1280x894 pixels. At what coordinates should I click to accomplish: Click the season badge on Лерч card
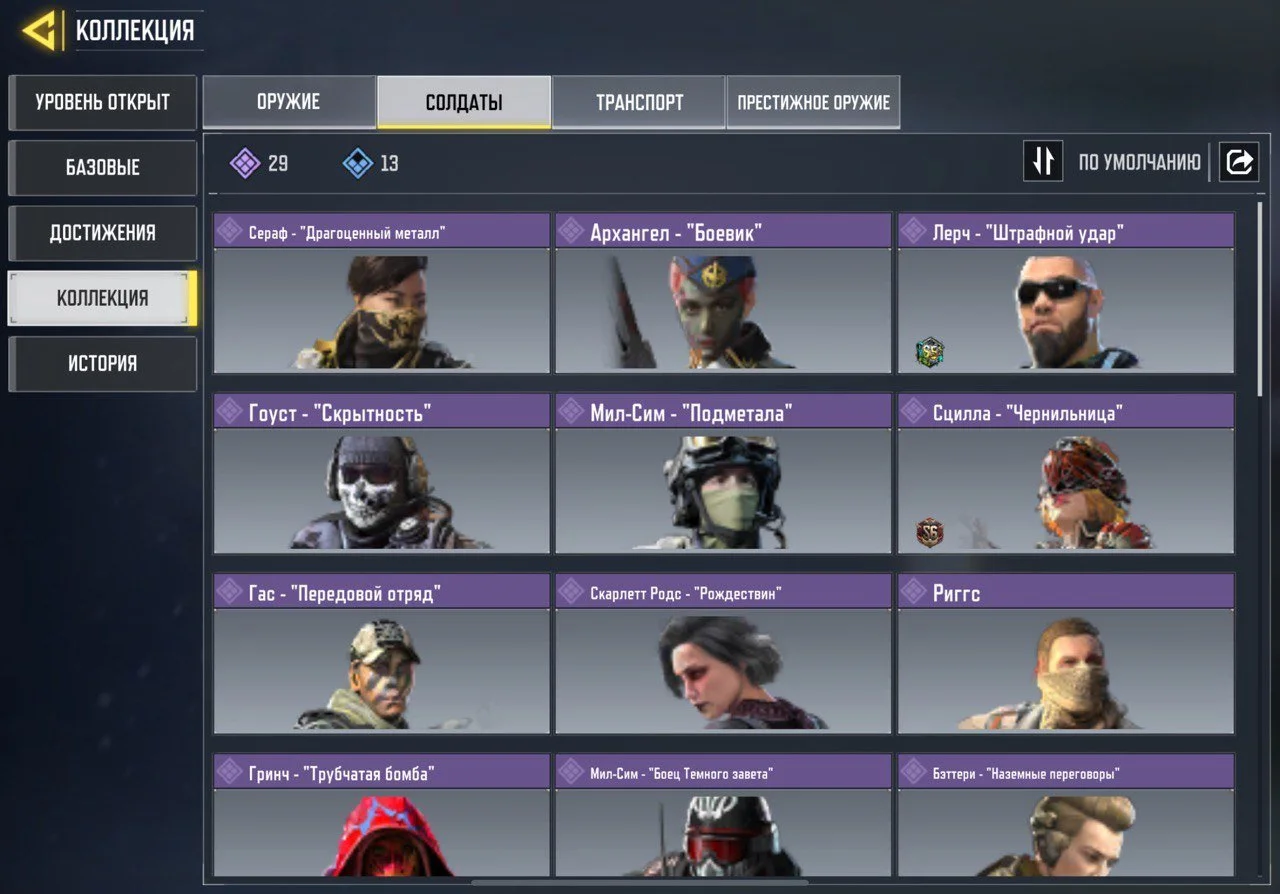coord(930,352)
